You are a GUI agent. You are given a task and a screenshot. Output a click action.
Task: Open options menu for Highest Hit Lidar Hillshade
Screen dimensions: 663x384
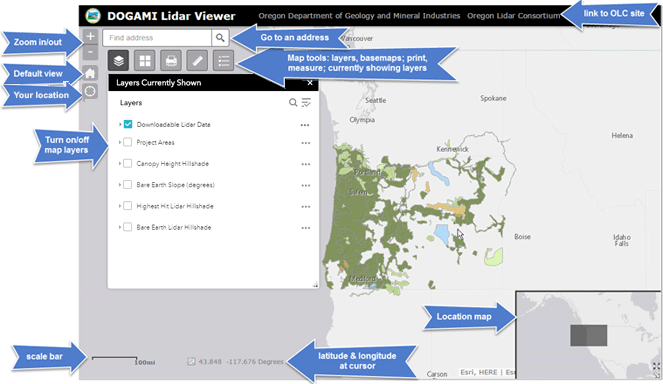coord(306,207)
